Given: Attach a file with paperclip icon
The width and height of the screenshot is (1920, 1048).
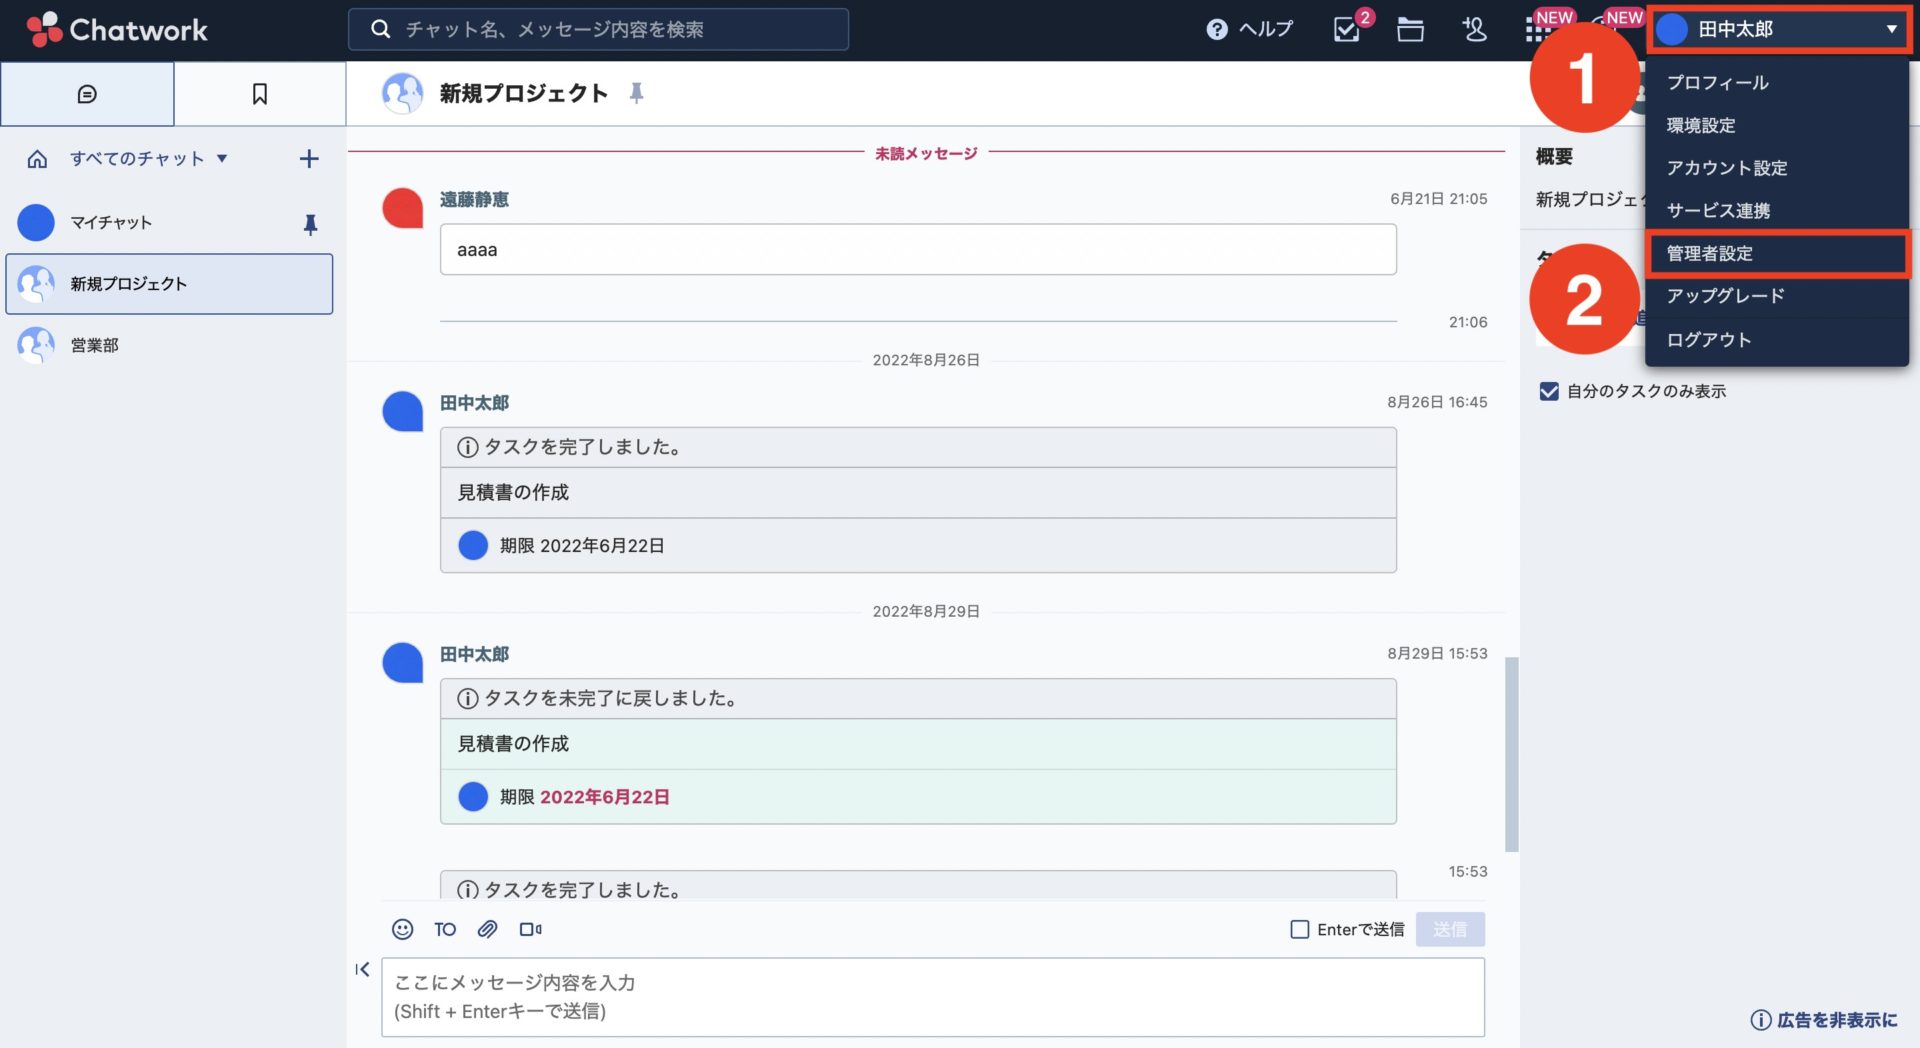Looking at the screenshot, I should point(487,929).
